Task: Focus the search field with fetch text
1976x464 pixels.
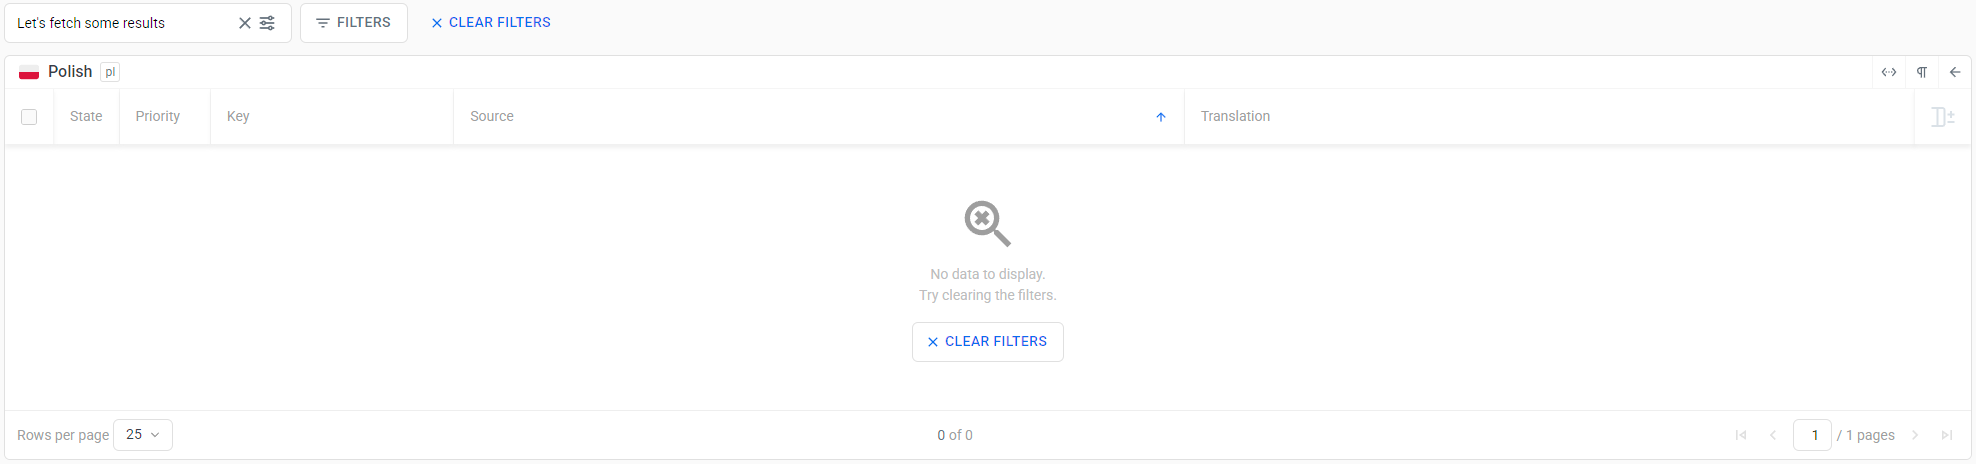Action: (x=120, y=23)
